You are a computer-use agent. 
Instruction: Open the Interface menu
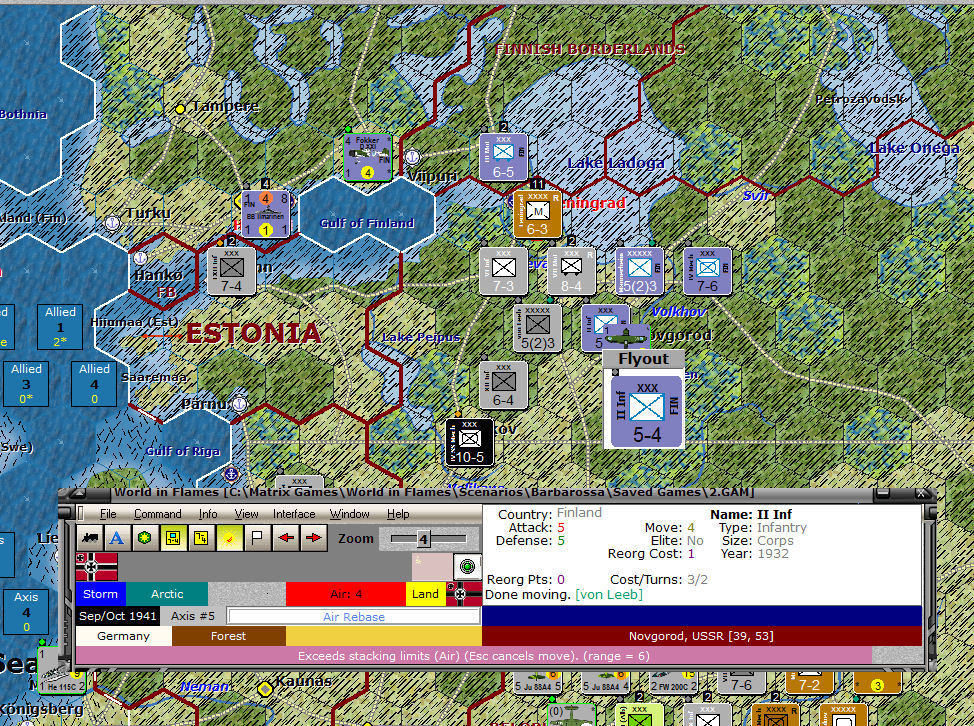[294, 514]
